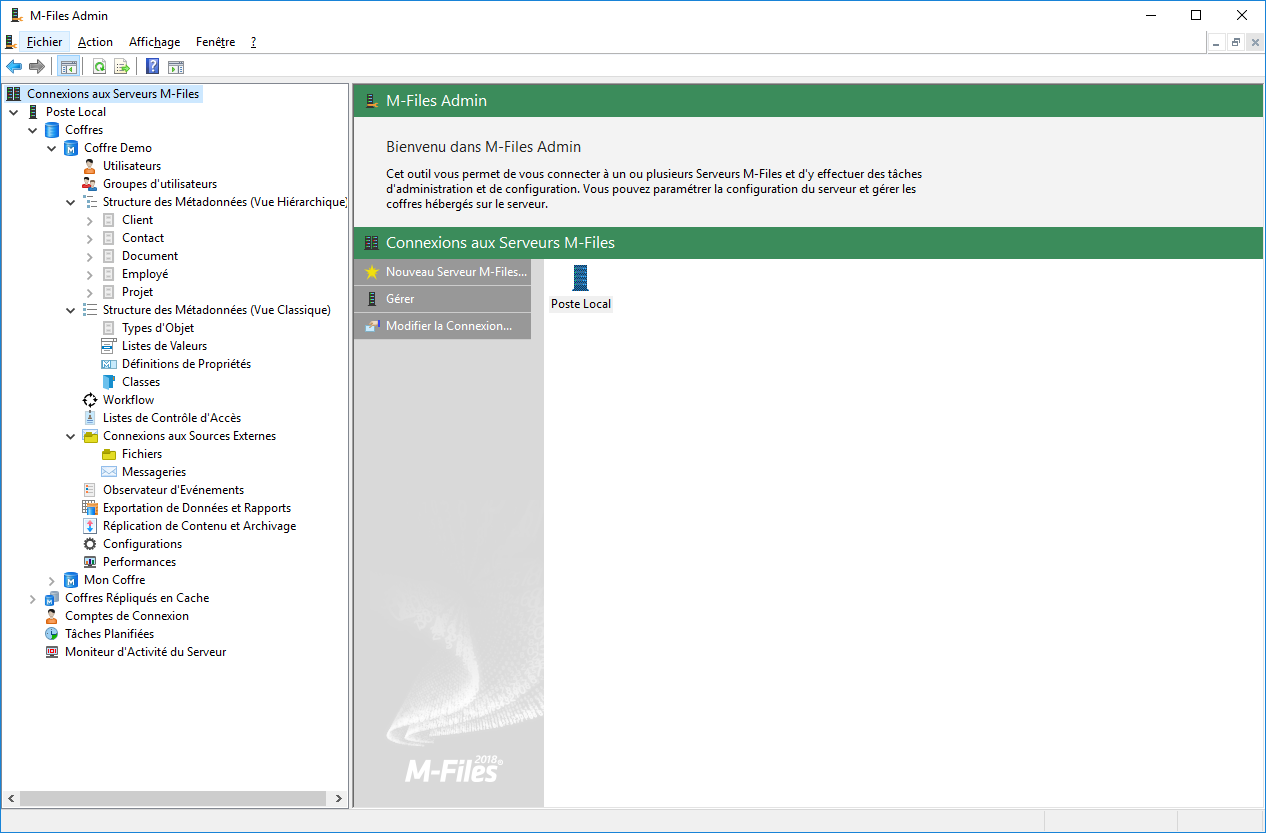Viewport: 1266px width, 833px height.
Task: Collapse Connexions aux Sources Externes node
Action: coord(71,436)
